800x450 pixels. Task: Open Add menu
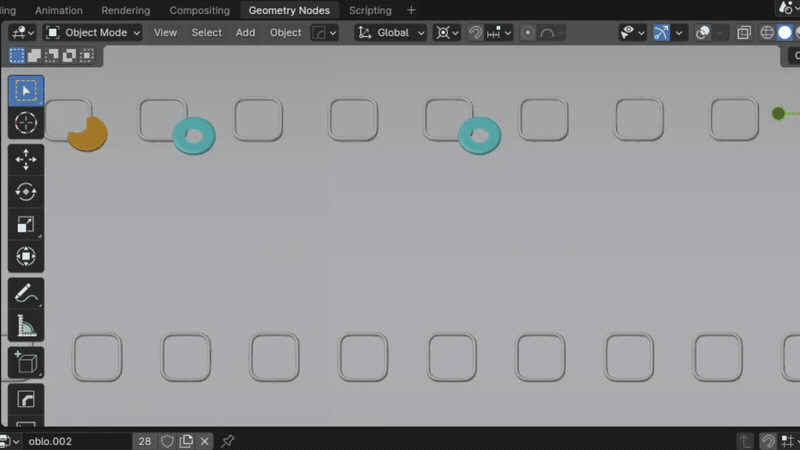[245, 33]
